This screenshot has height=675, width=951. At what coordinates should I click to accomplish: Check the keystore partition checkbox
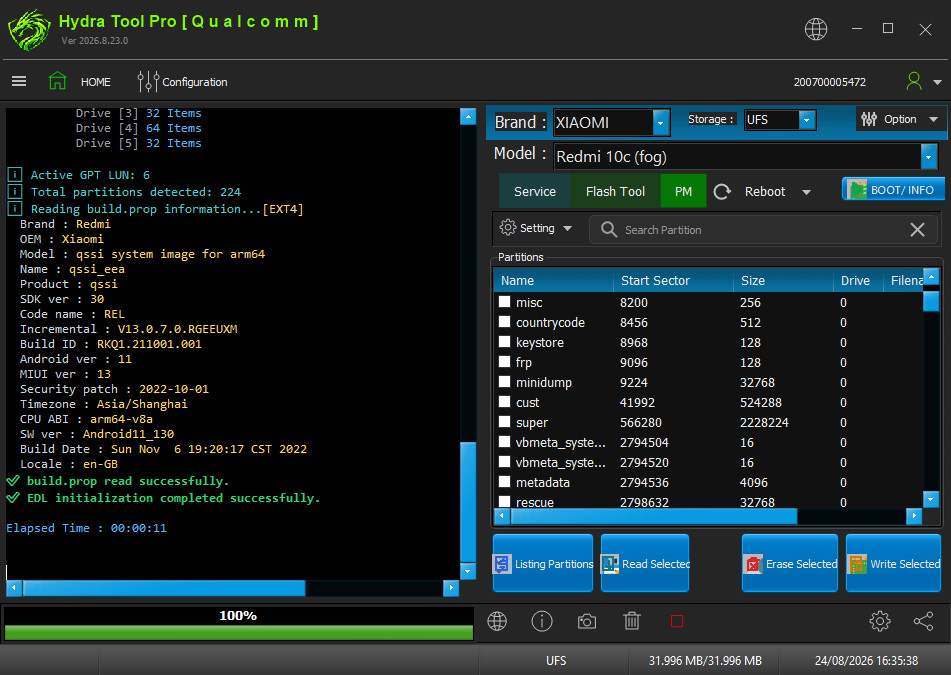click(505, 341)
